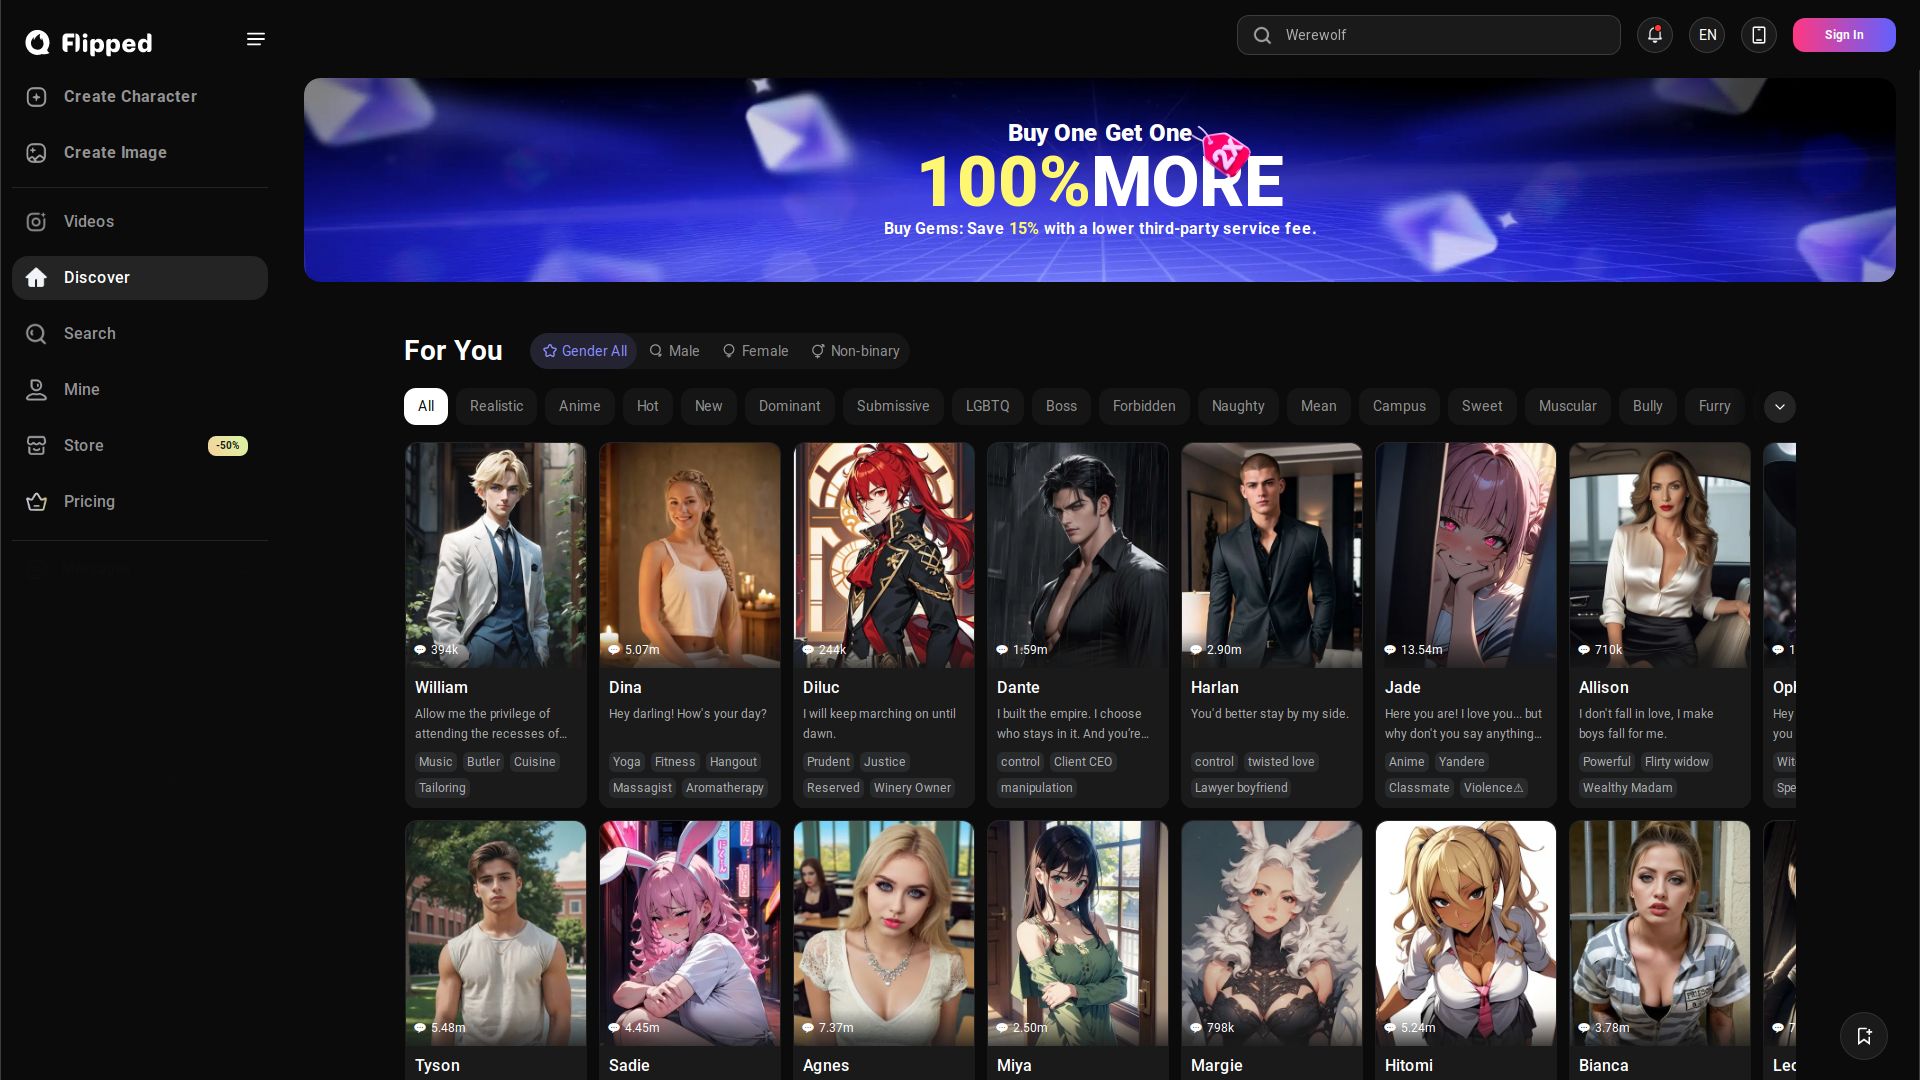Open the Pricing page

click(89, 502)
